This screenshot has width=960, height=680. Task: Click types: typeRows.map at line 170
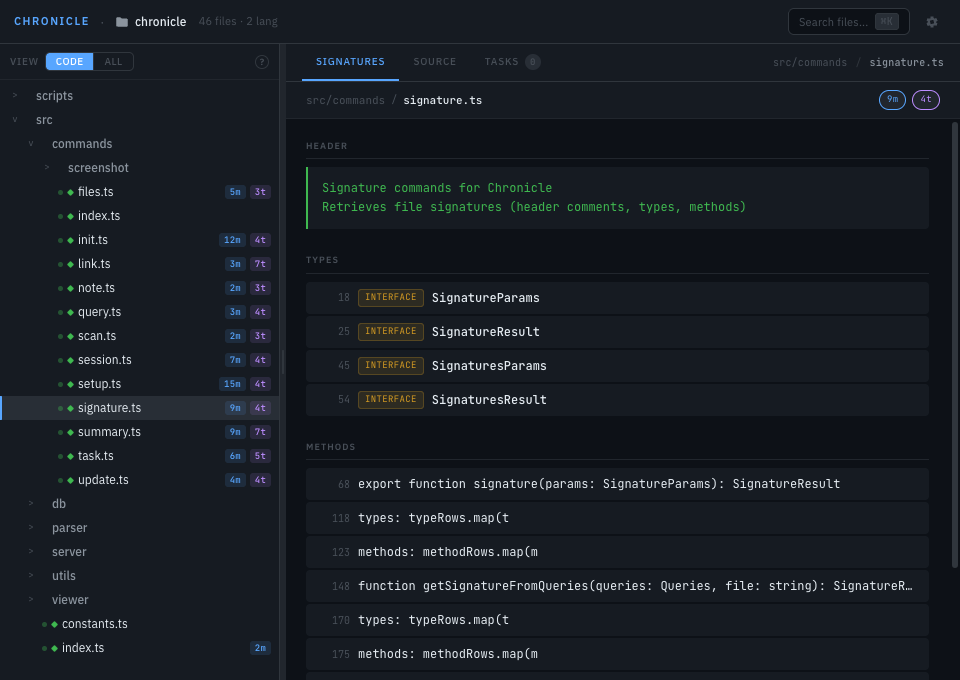[x=617, y=620]
